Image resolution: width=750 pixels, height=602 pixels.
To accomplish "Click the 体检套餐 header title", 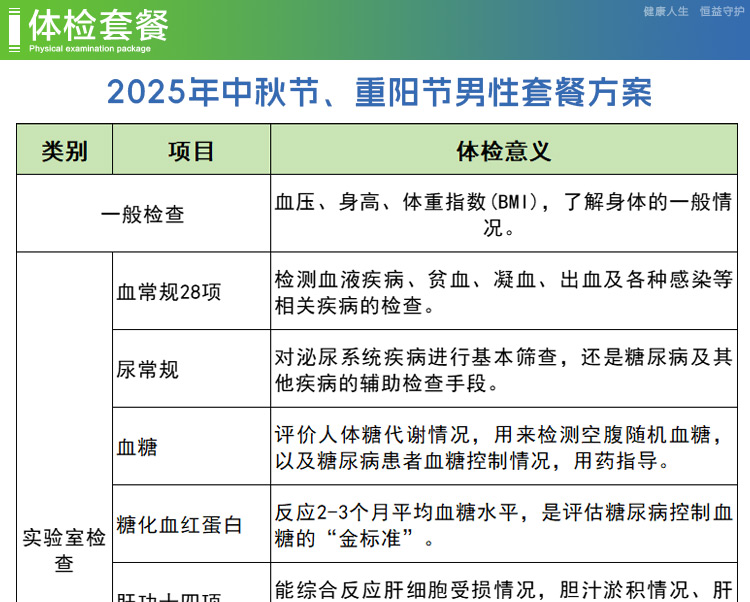I will click(98, 24).
